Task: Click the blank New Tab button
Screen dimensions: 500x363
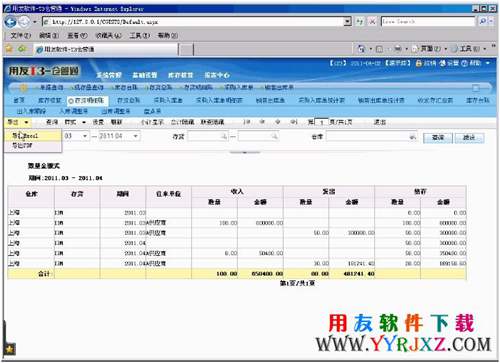Action: pyautogui.click(x=187, y=50)
